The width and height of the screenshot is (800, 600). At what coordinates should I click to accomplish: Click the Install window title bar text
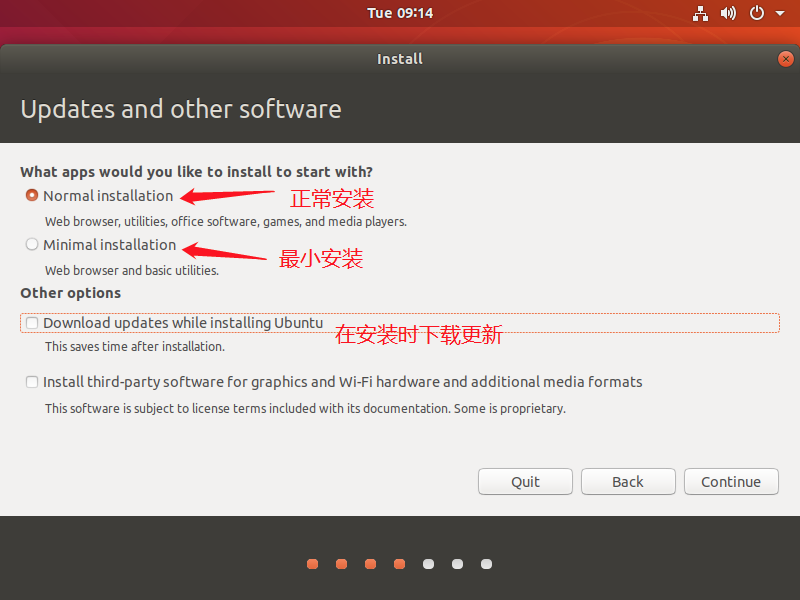(x=400, y=59)
